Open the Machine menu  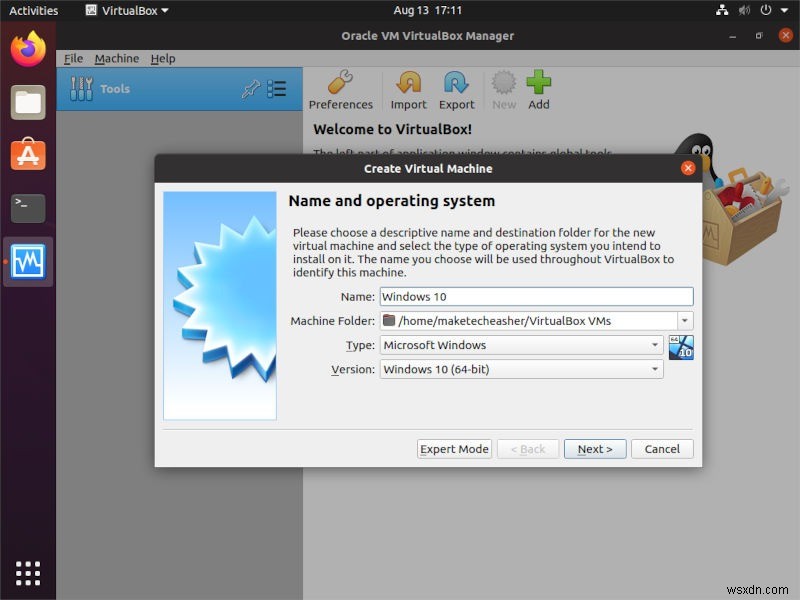[x=117, y=58]
